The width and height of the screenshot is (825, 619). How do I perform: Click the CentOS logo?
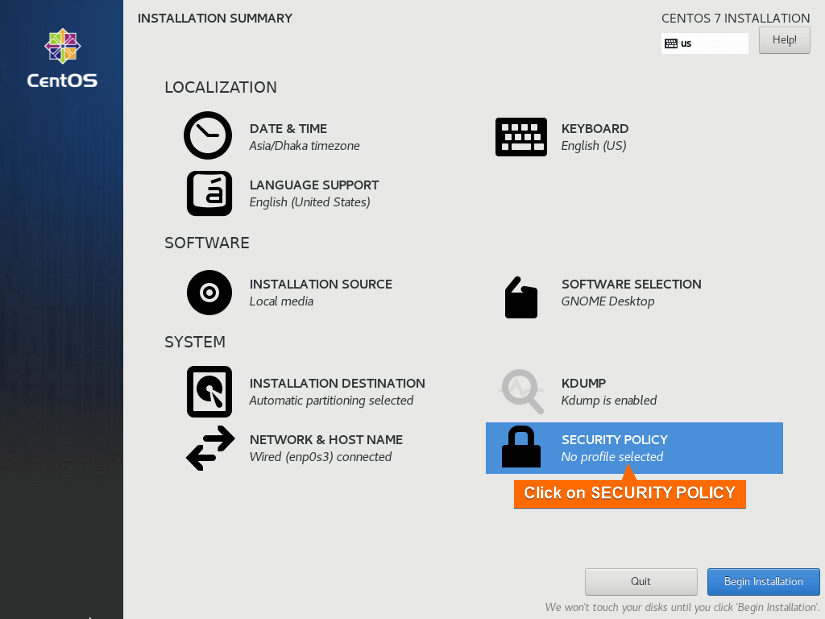62,58
